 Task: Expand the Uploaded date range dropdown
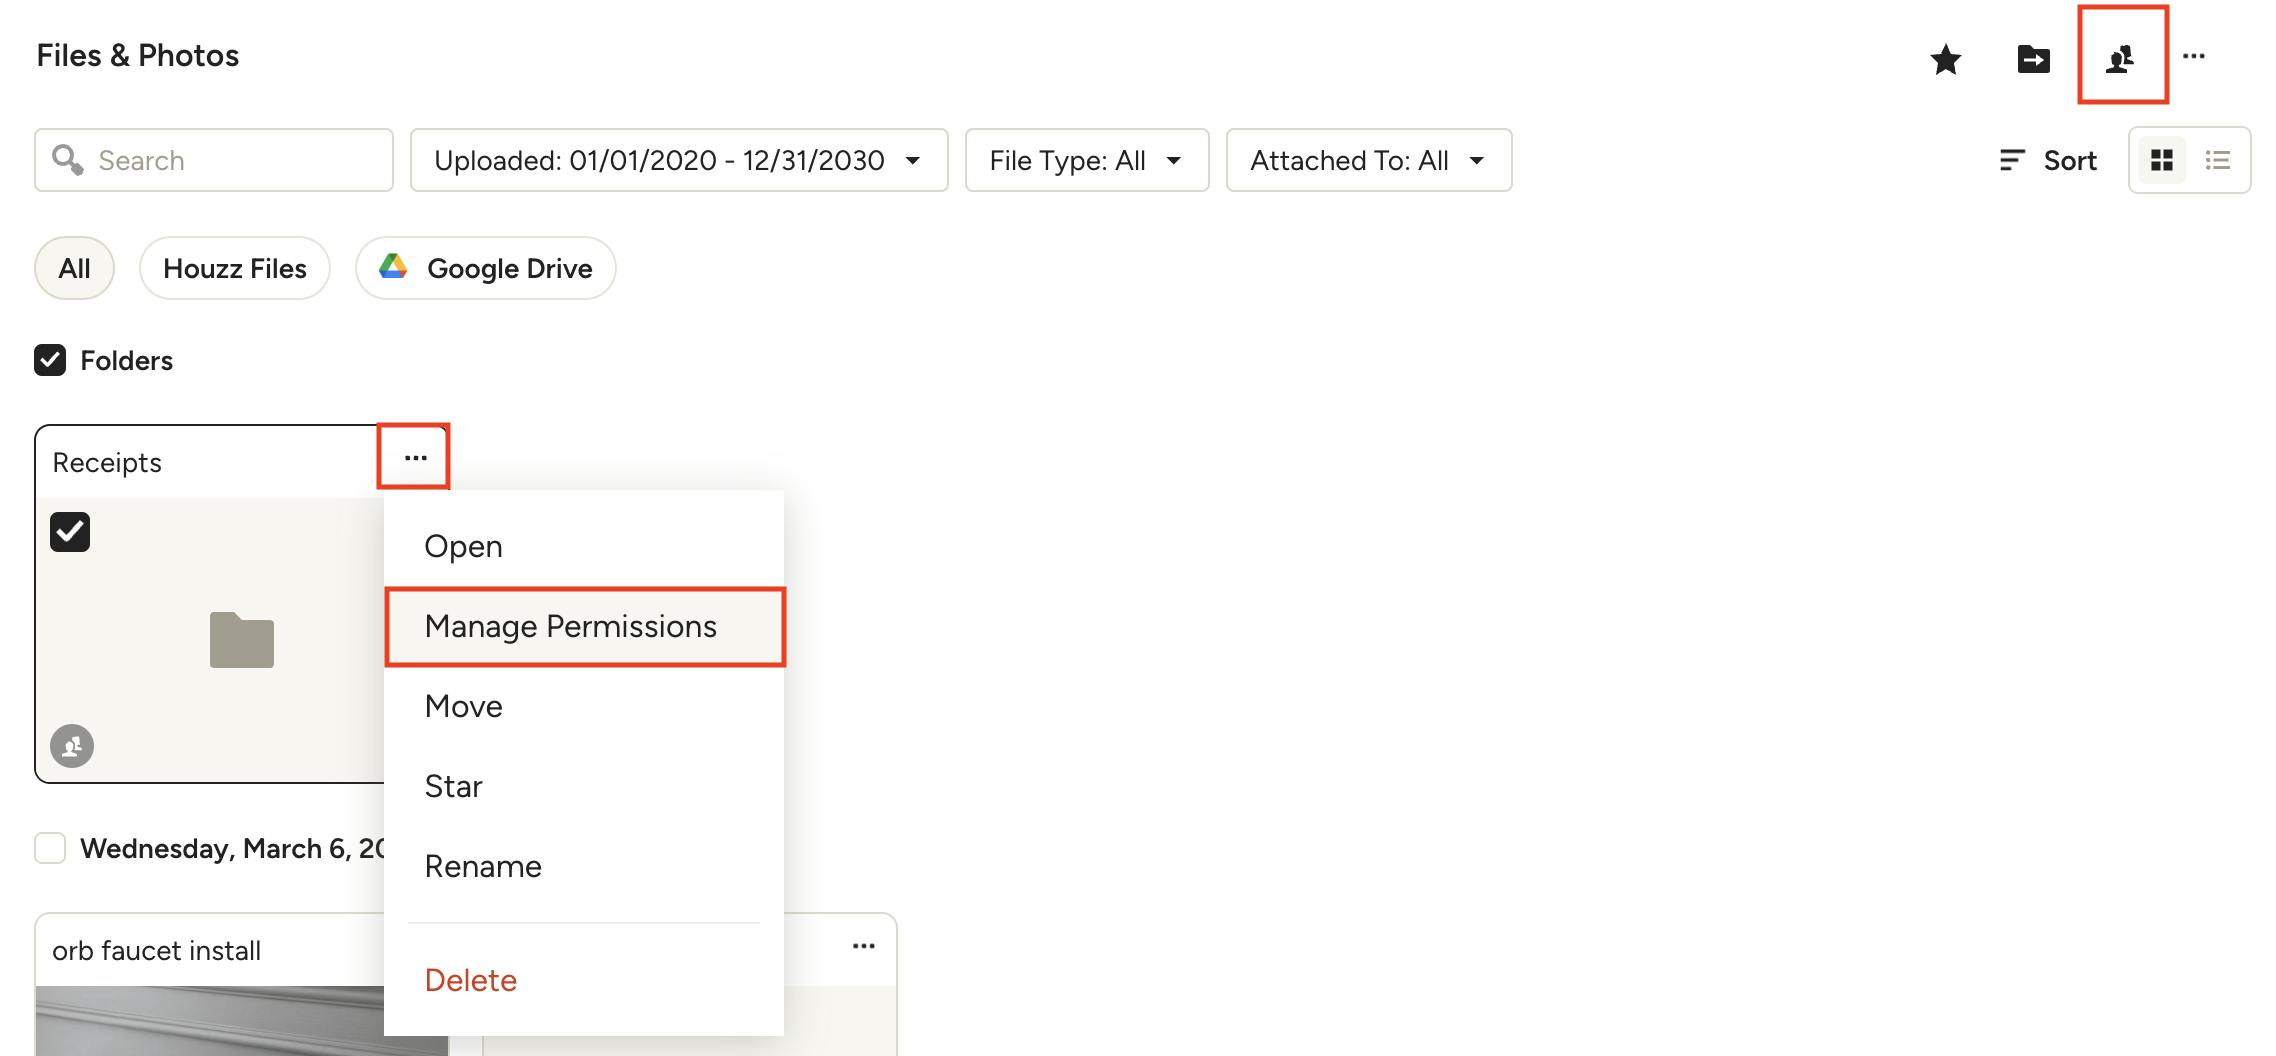point(678,160)
